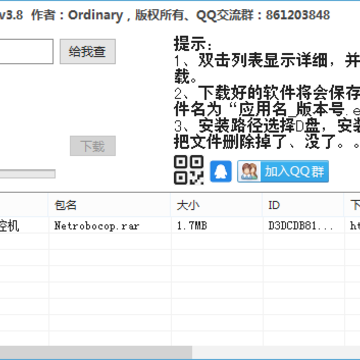Open the QR code icon
This screenshot has height=360, width=360.
pos(189,170)
